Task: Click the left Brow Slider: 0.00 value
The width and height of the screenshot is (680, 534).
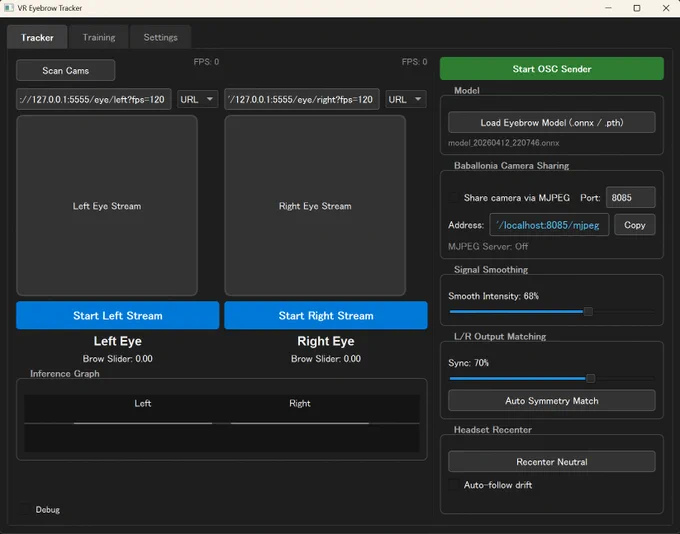Action: (x=118, y=359)
